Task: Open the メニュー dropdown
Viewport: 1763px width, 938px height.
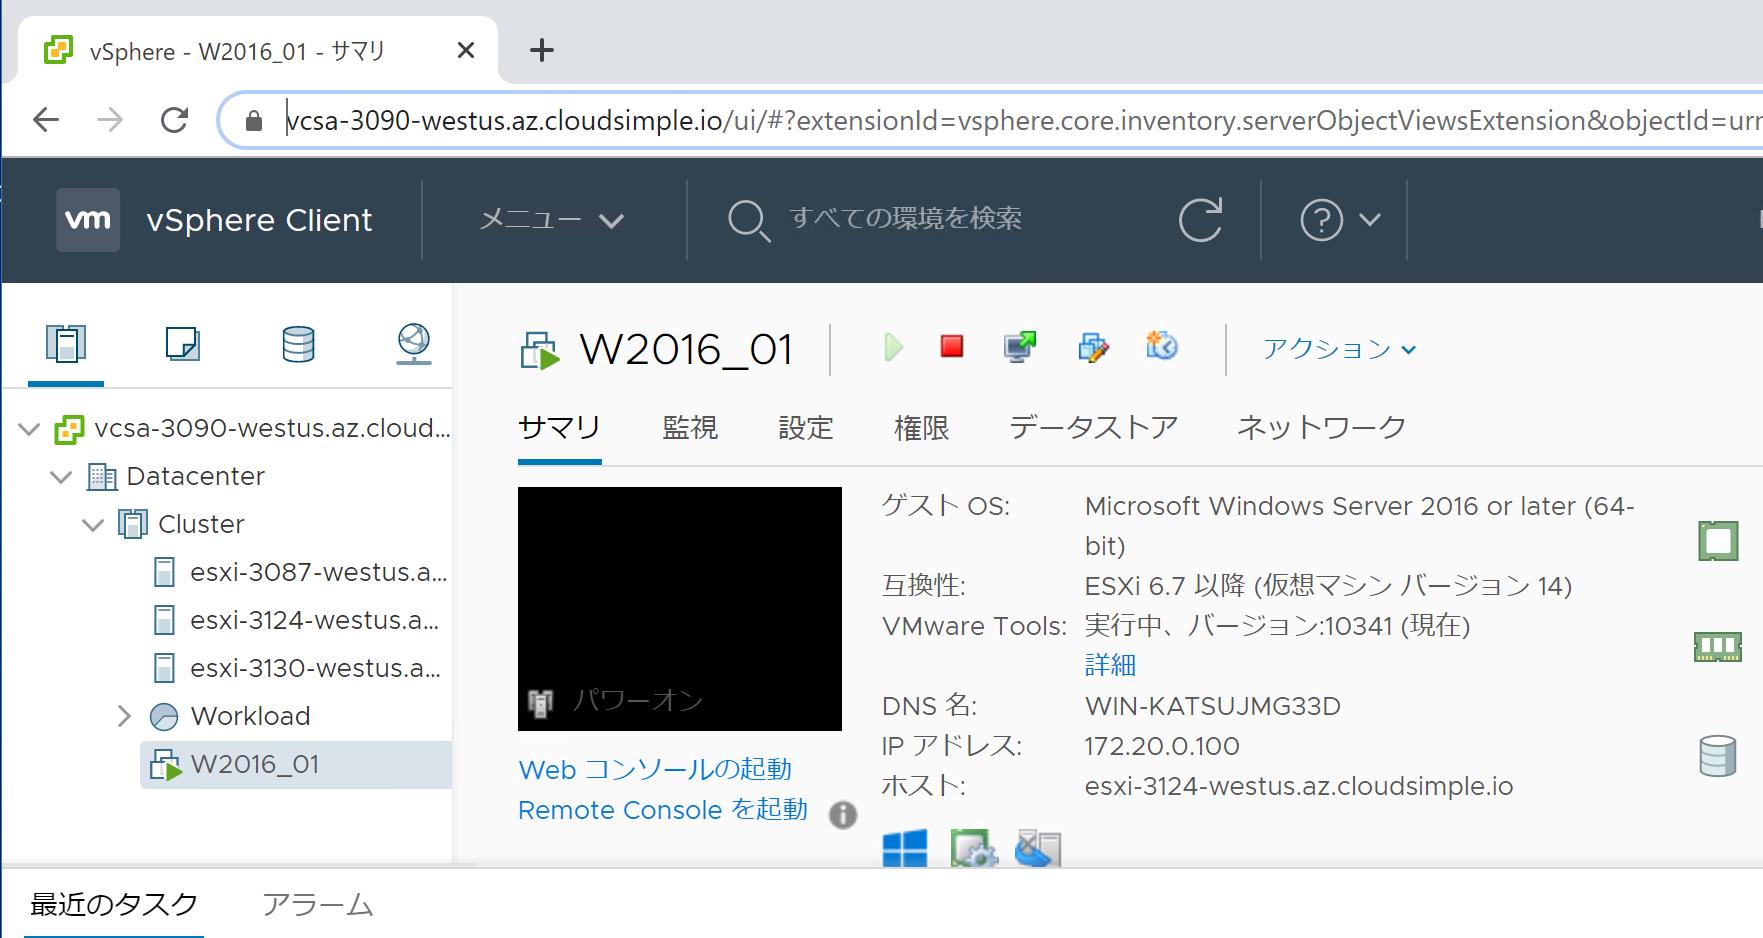Action: coord(548,219)
